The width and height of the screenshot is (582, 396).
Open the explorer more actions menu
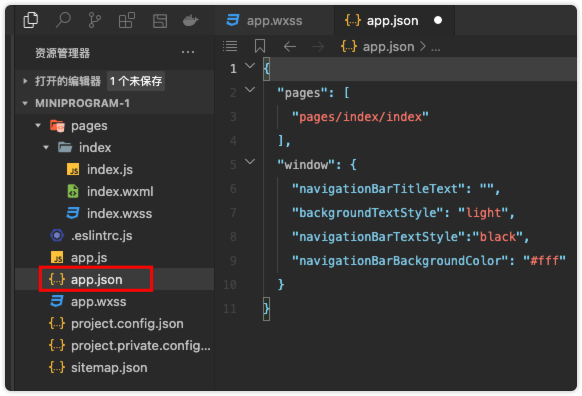[188, 52]
